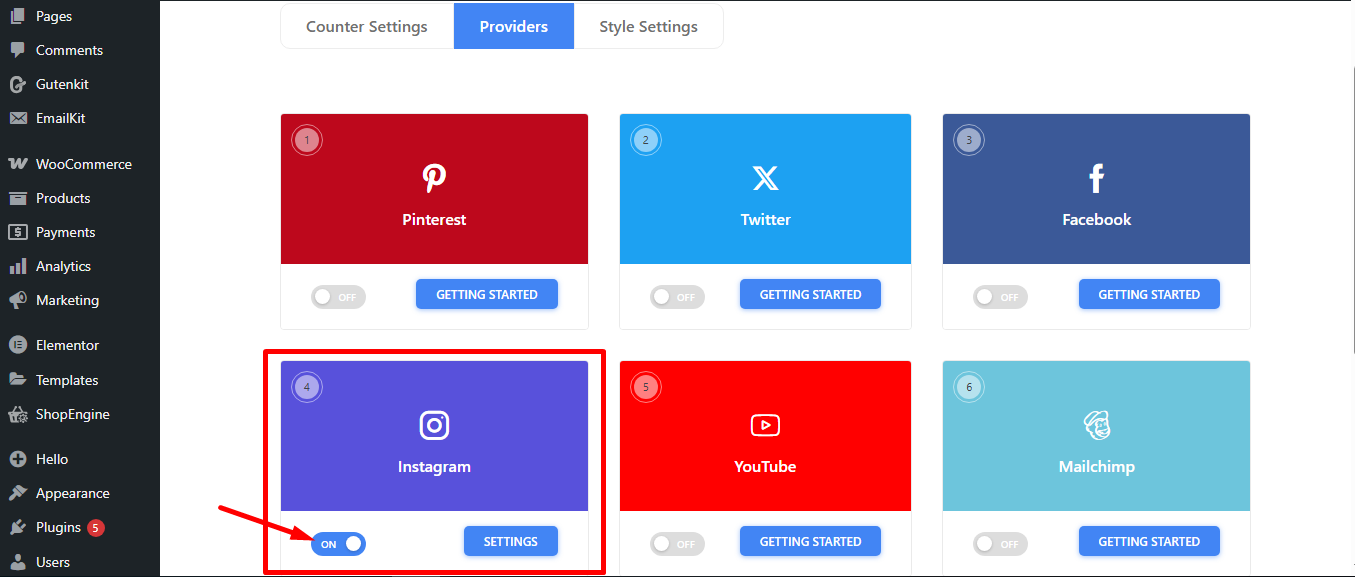Select the Providers tab

pos(514,27)
